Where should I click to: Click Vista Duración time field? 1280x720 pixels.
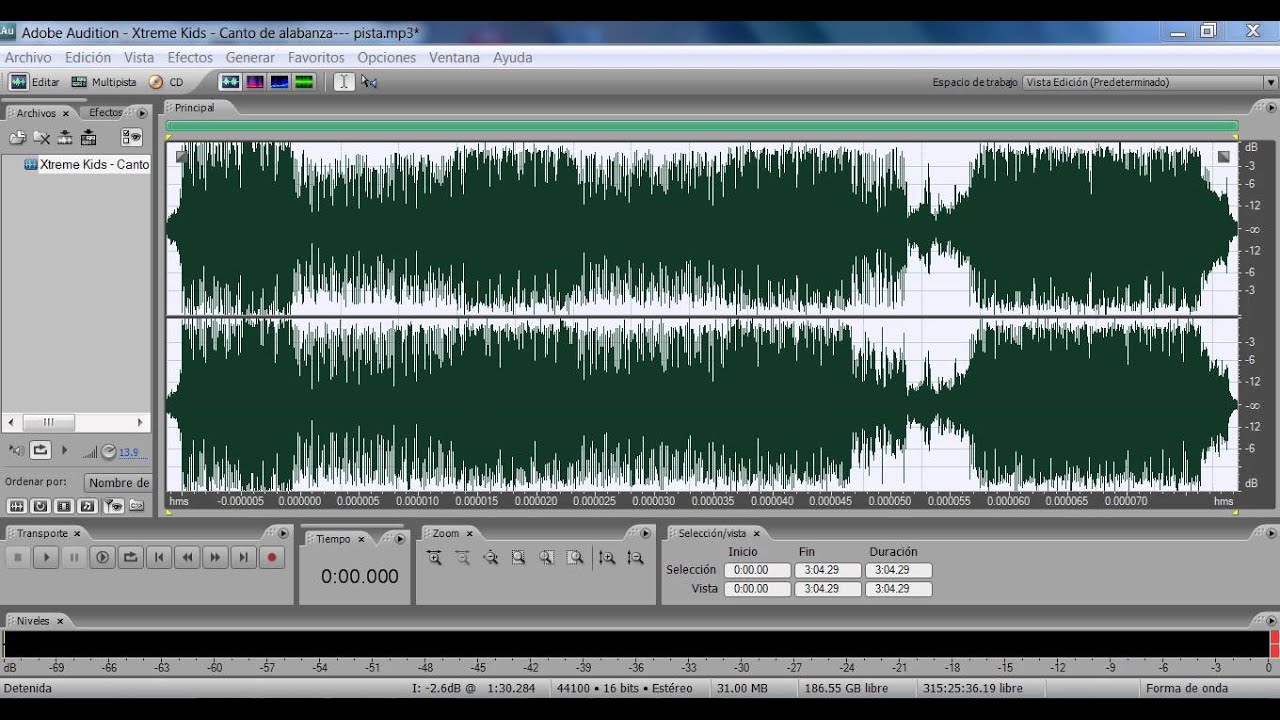coord(899,589)
